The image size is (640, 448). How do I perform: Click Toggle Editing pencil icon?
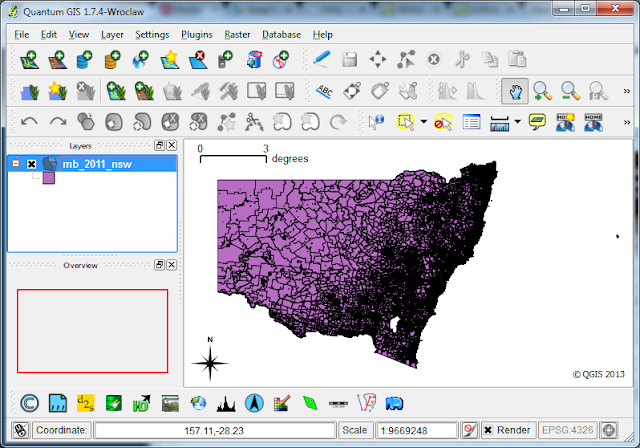[322, 59]
